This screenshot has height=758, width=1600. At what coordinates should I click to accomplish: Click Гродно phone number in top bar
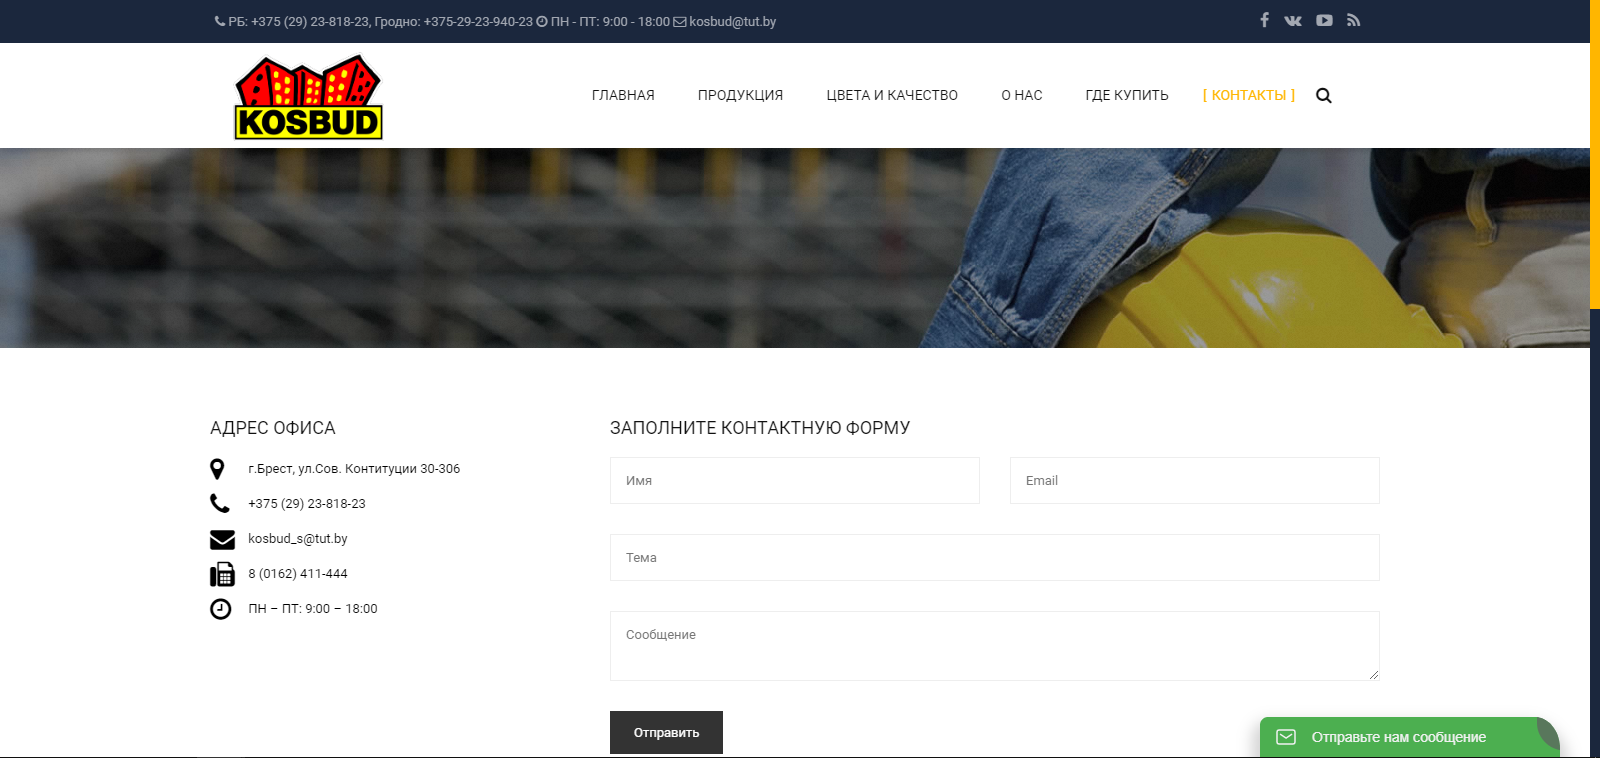click(478, 21)
